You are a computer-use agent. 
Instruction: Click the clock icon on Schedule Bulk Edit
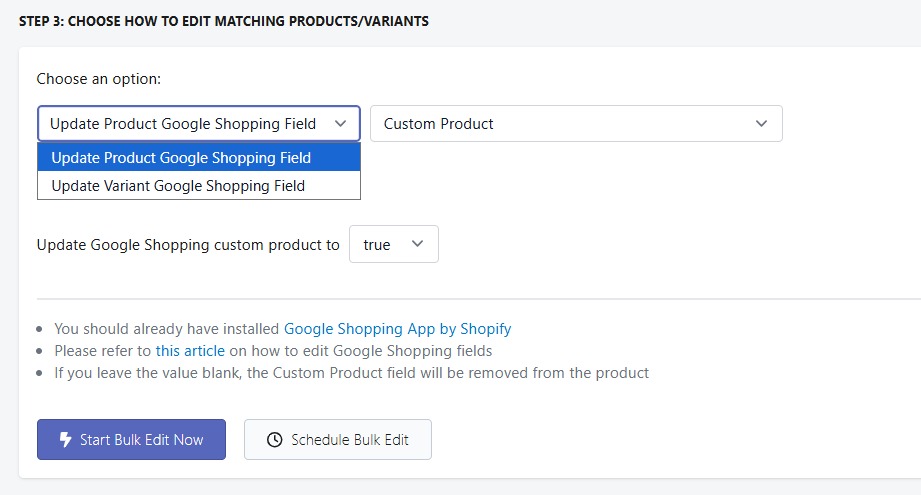point(274,440)
